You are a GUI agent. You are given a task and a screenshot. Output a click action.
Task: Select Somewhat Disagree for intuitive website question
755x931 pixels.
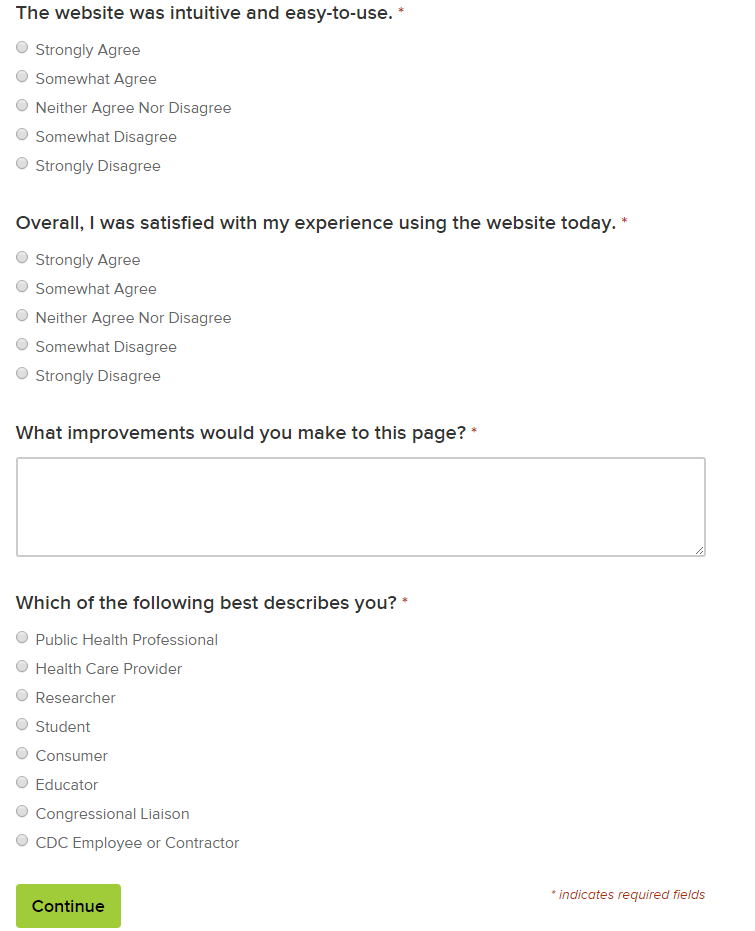click(x=22, y=135)
